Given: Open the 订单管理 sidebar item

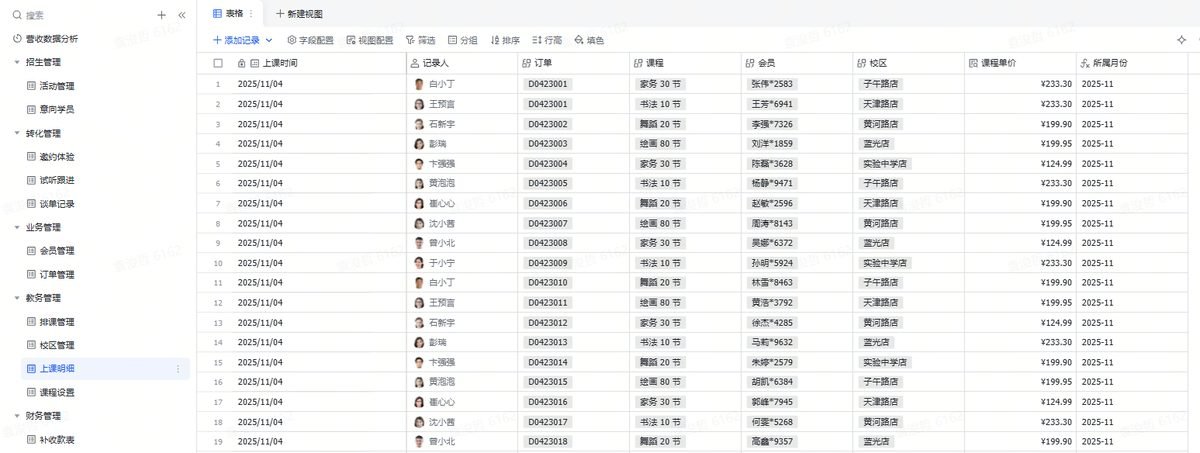Looking at the screenshot, I should pos(57,274).
